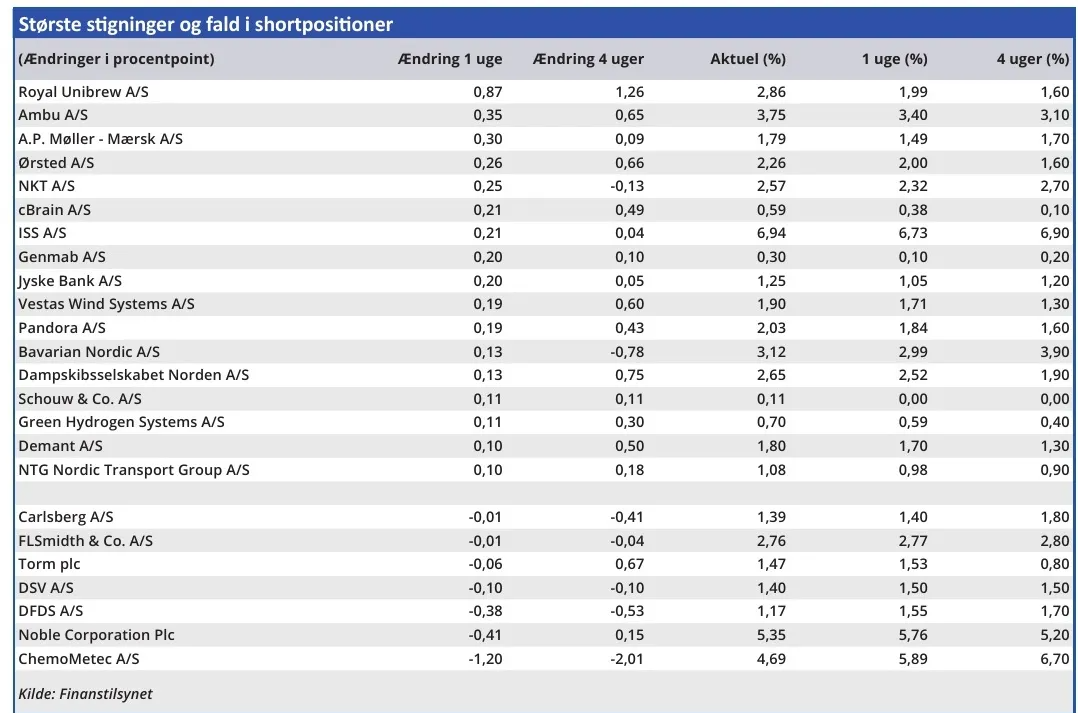Click the table title 'Største stigninger og fald i shortpositioner'
Screen dimensions: 1078x713
206,24
